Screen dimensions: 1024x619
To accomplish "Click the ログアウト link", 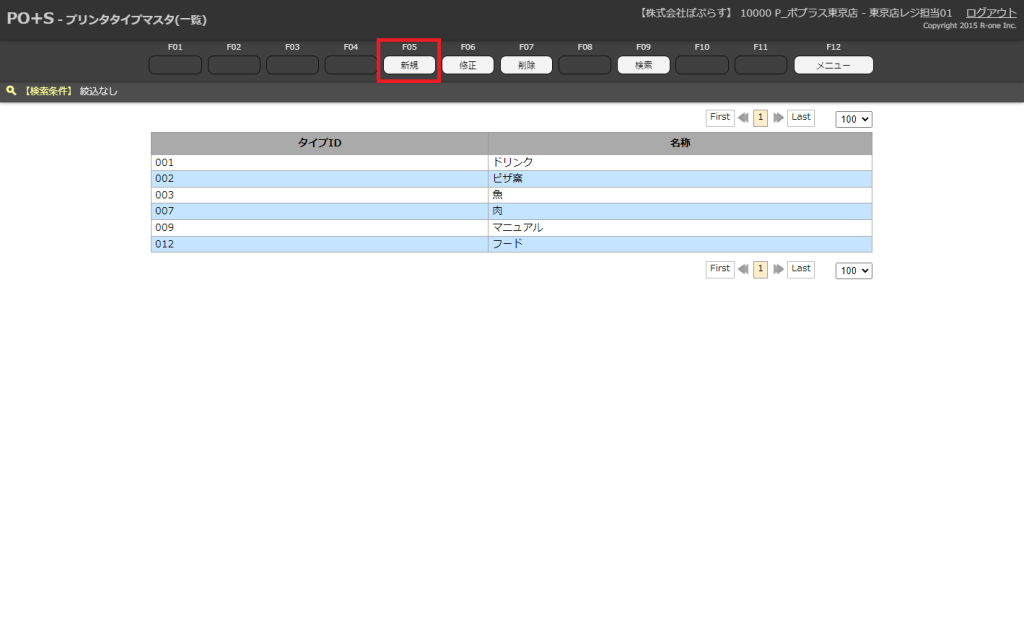I will coord(991,13).
